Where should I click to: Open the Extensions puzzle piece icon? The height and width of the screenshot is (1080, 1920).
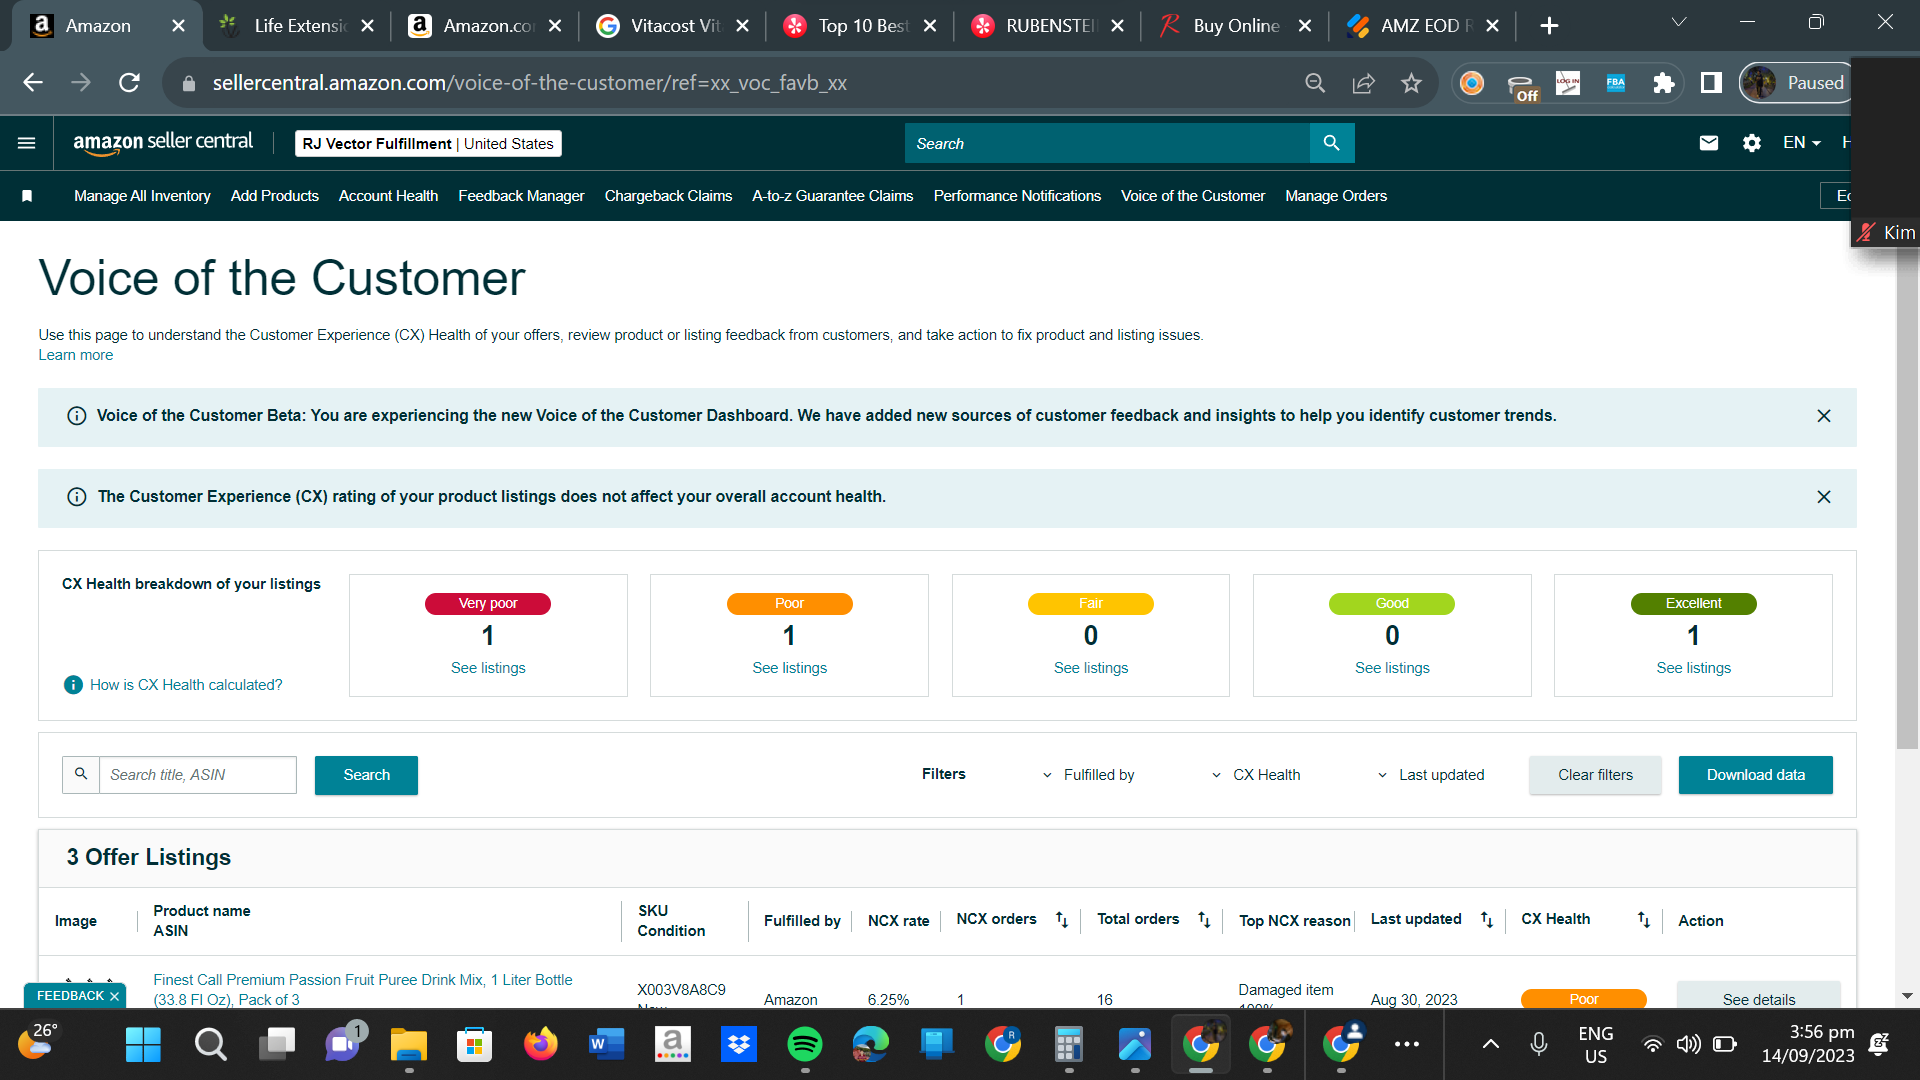point(1663,83)
